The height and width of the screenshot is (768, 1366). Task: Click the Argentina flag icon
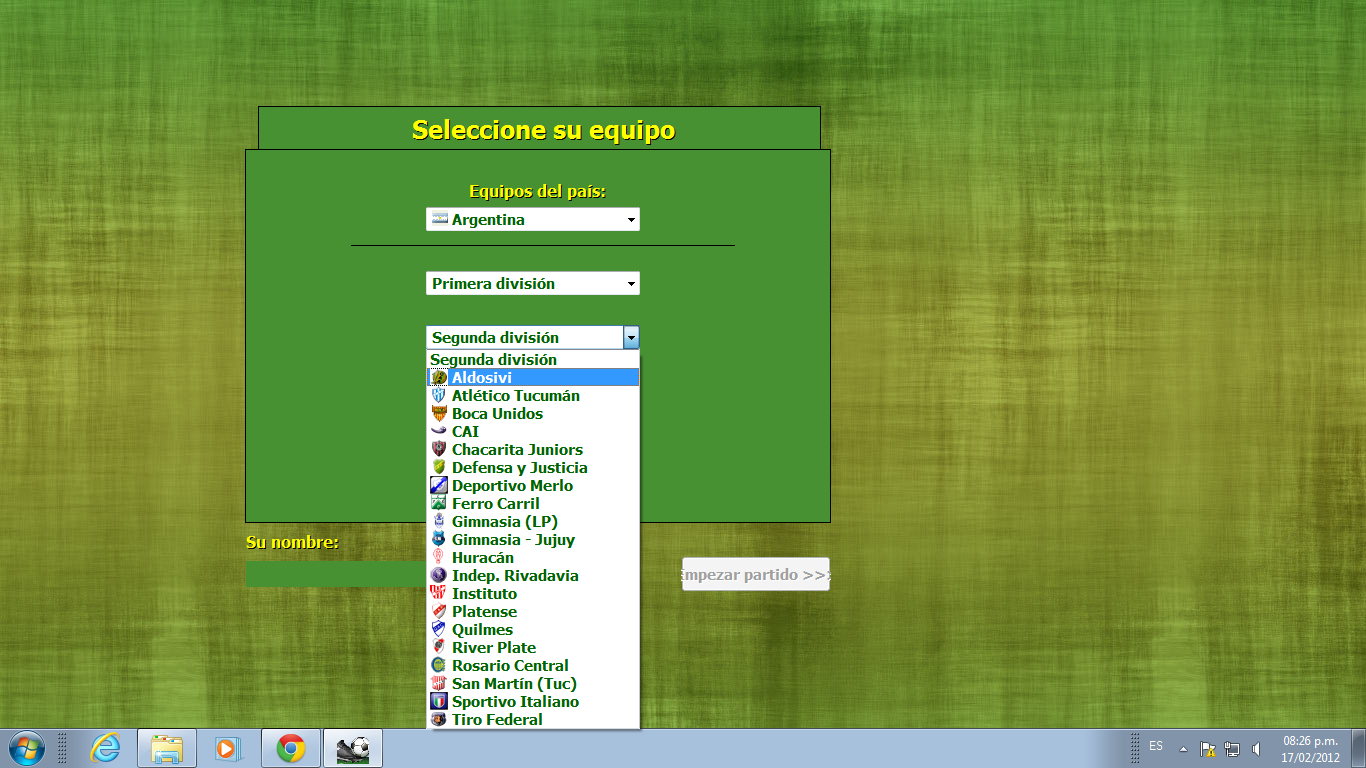tap(440, 219)
